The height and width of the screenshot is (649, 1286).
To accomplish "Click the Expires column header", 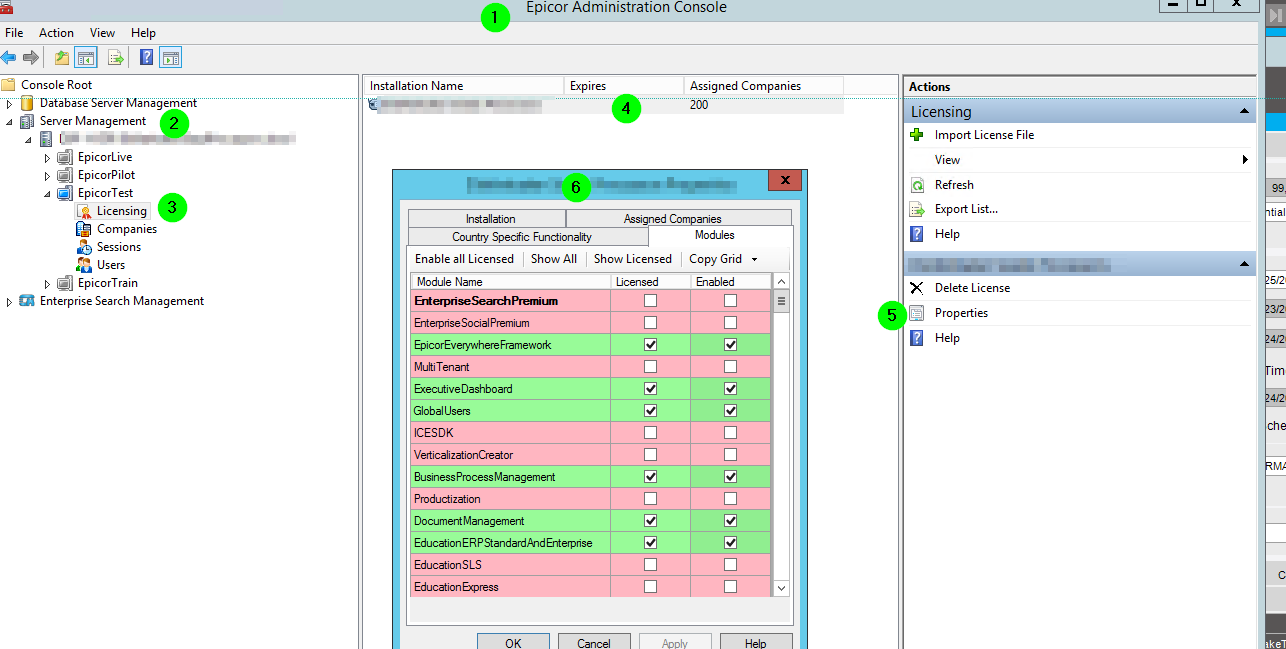I will tap(624, 86).
